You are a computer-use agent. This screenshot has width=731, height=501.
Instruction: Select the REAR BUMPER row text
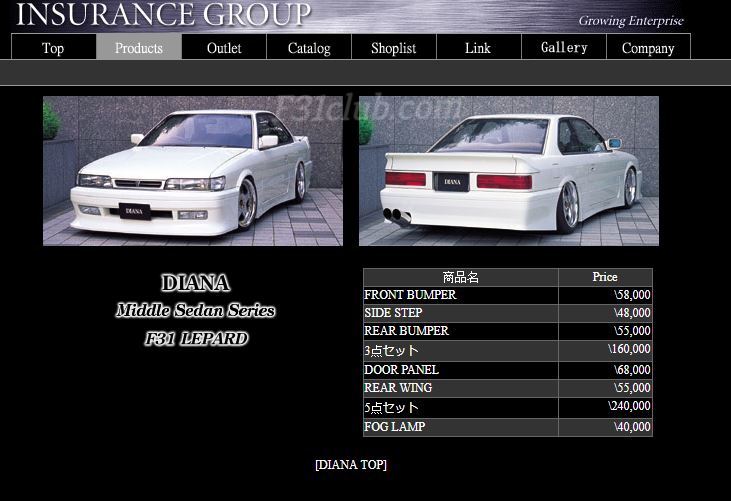[407, 331]
